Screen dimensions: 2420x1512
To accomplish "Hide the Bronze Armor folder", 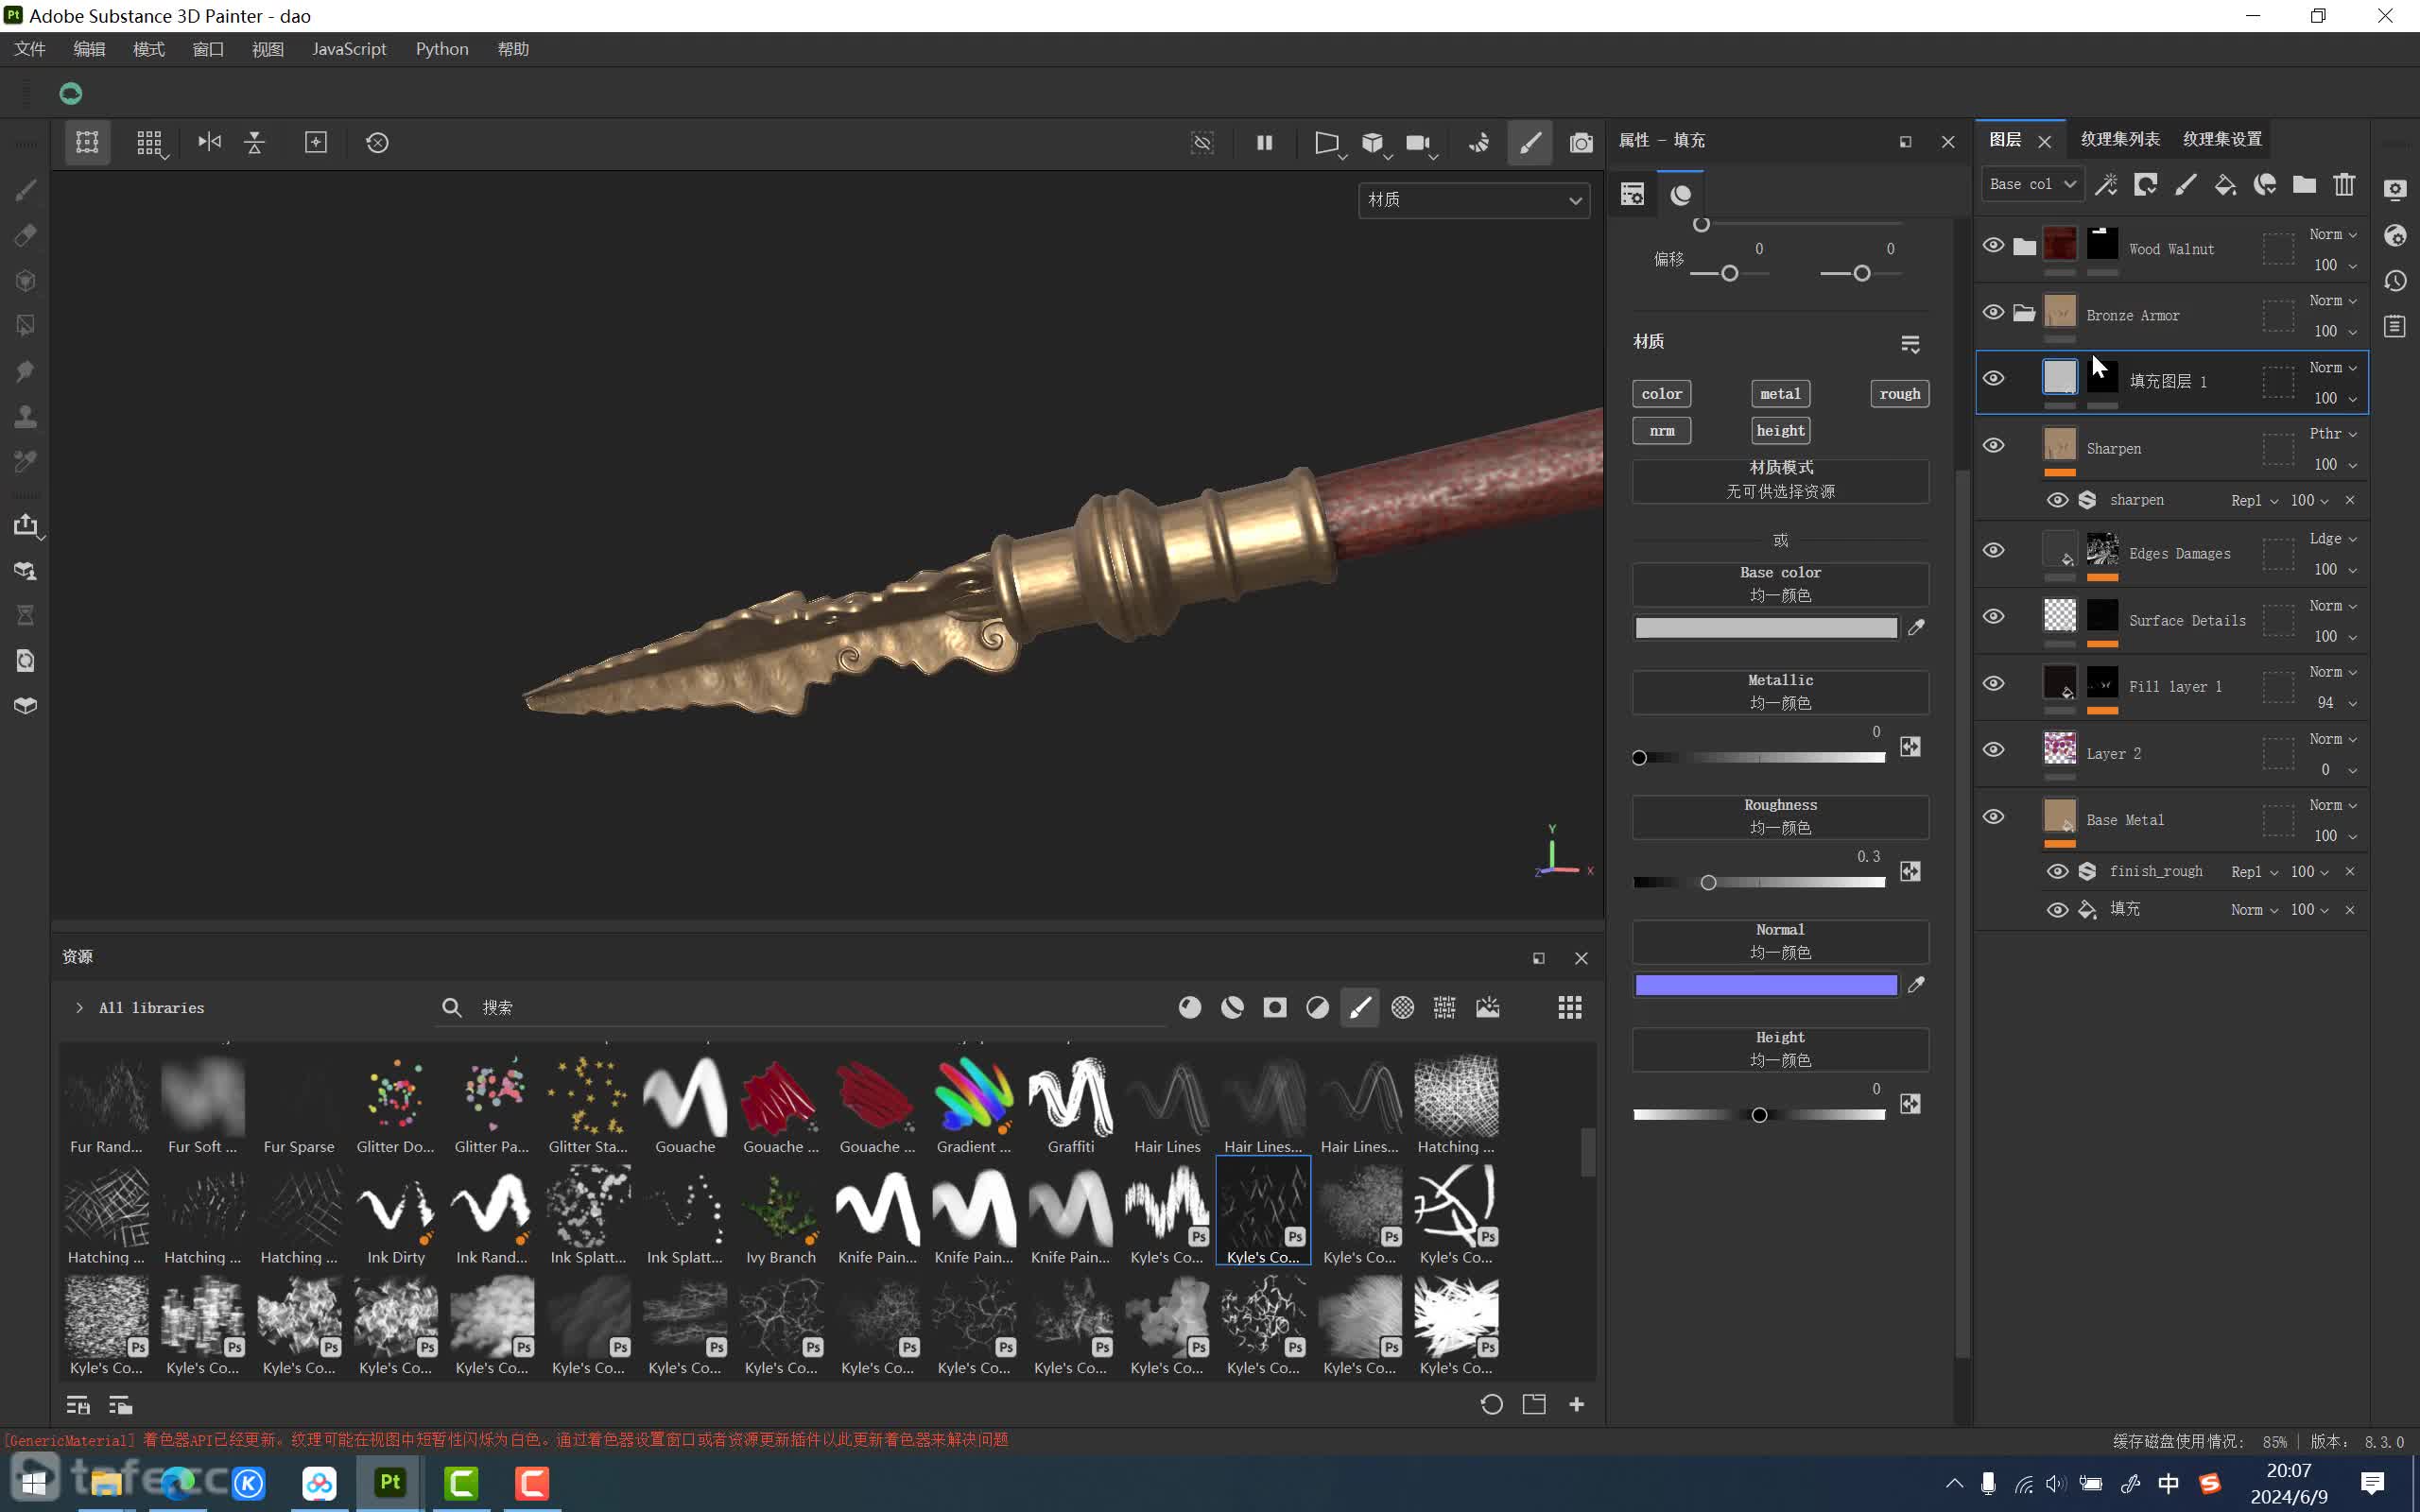I will 1993,312.
